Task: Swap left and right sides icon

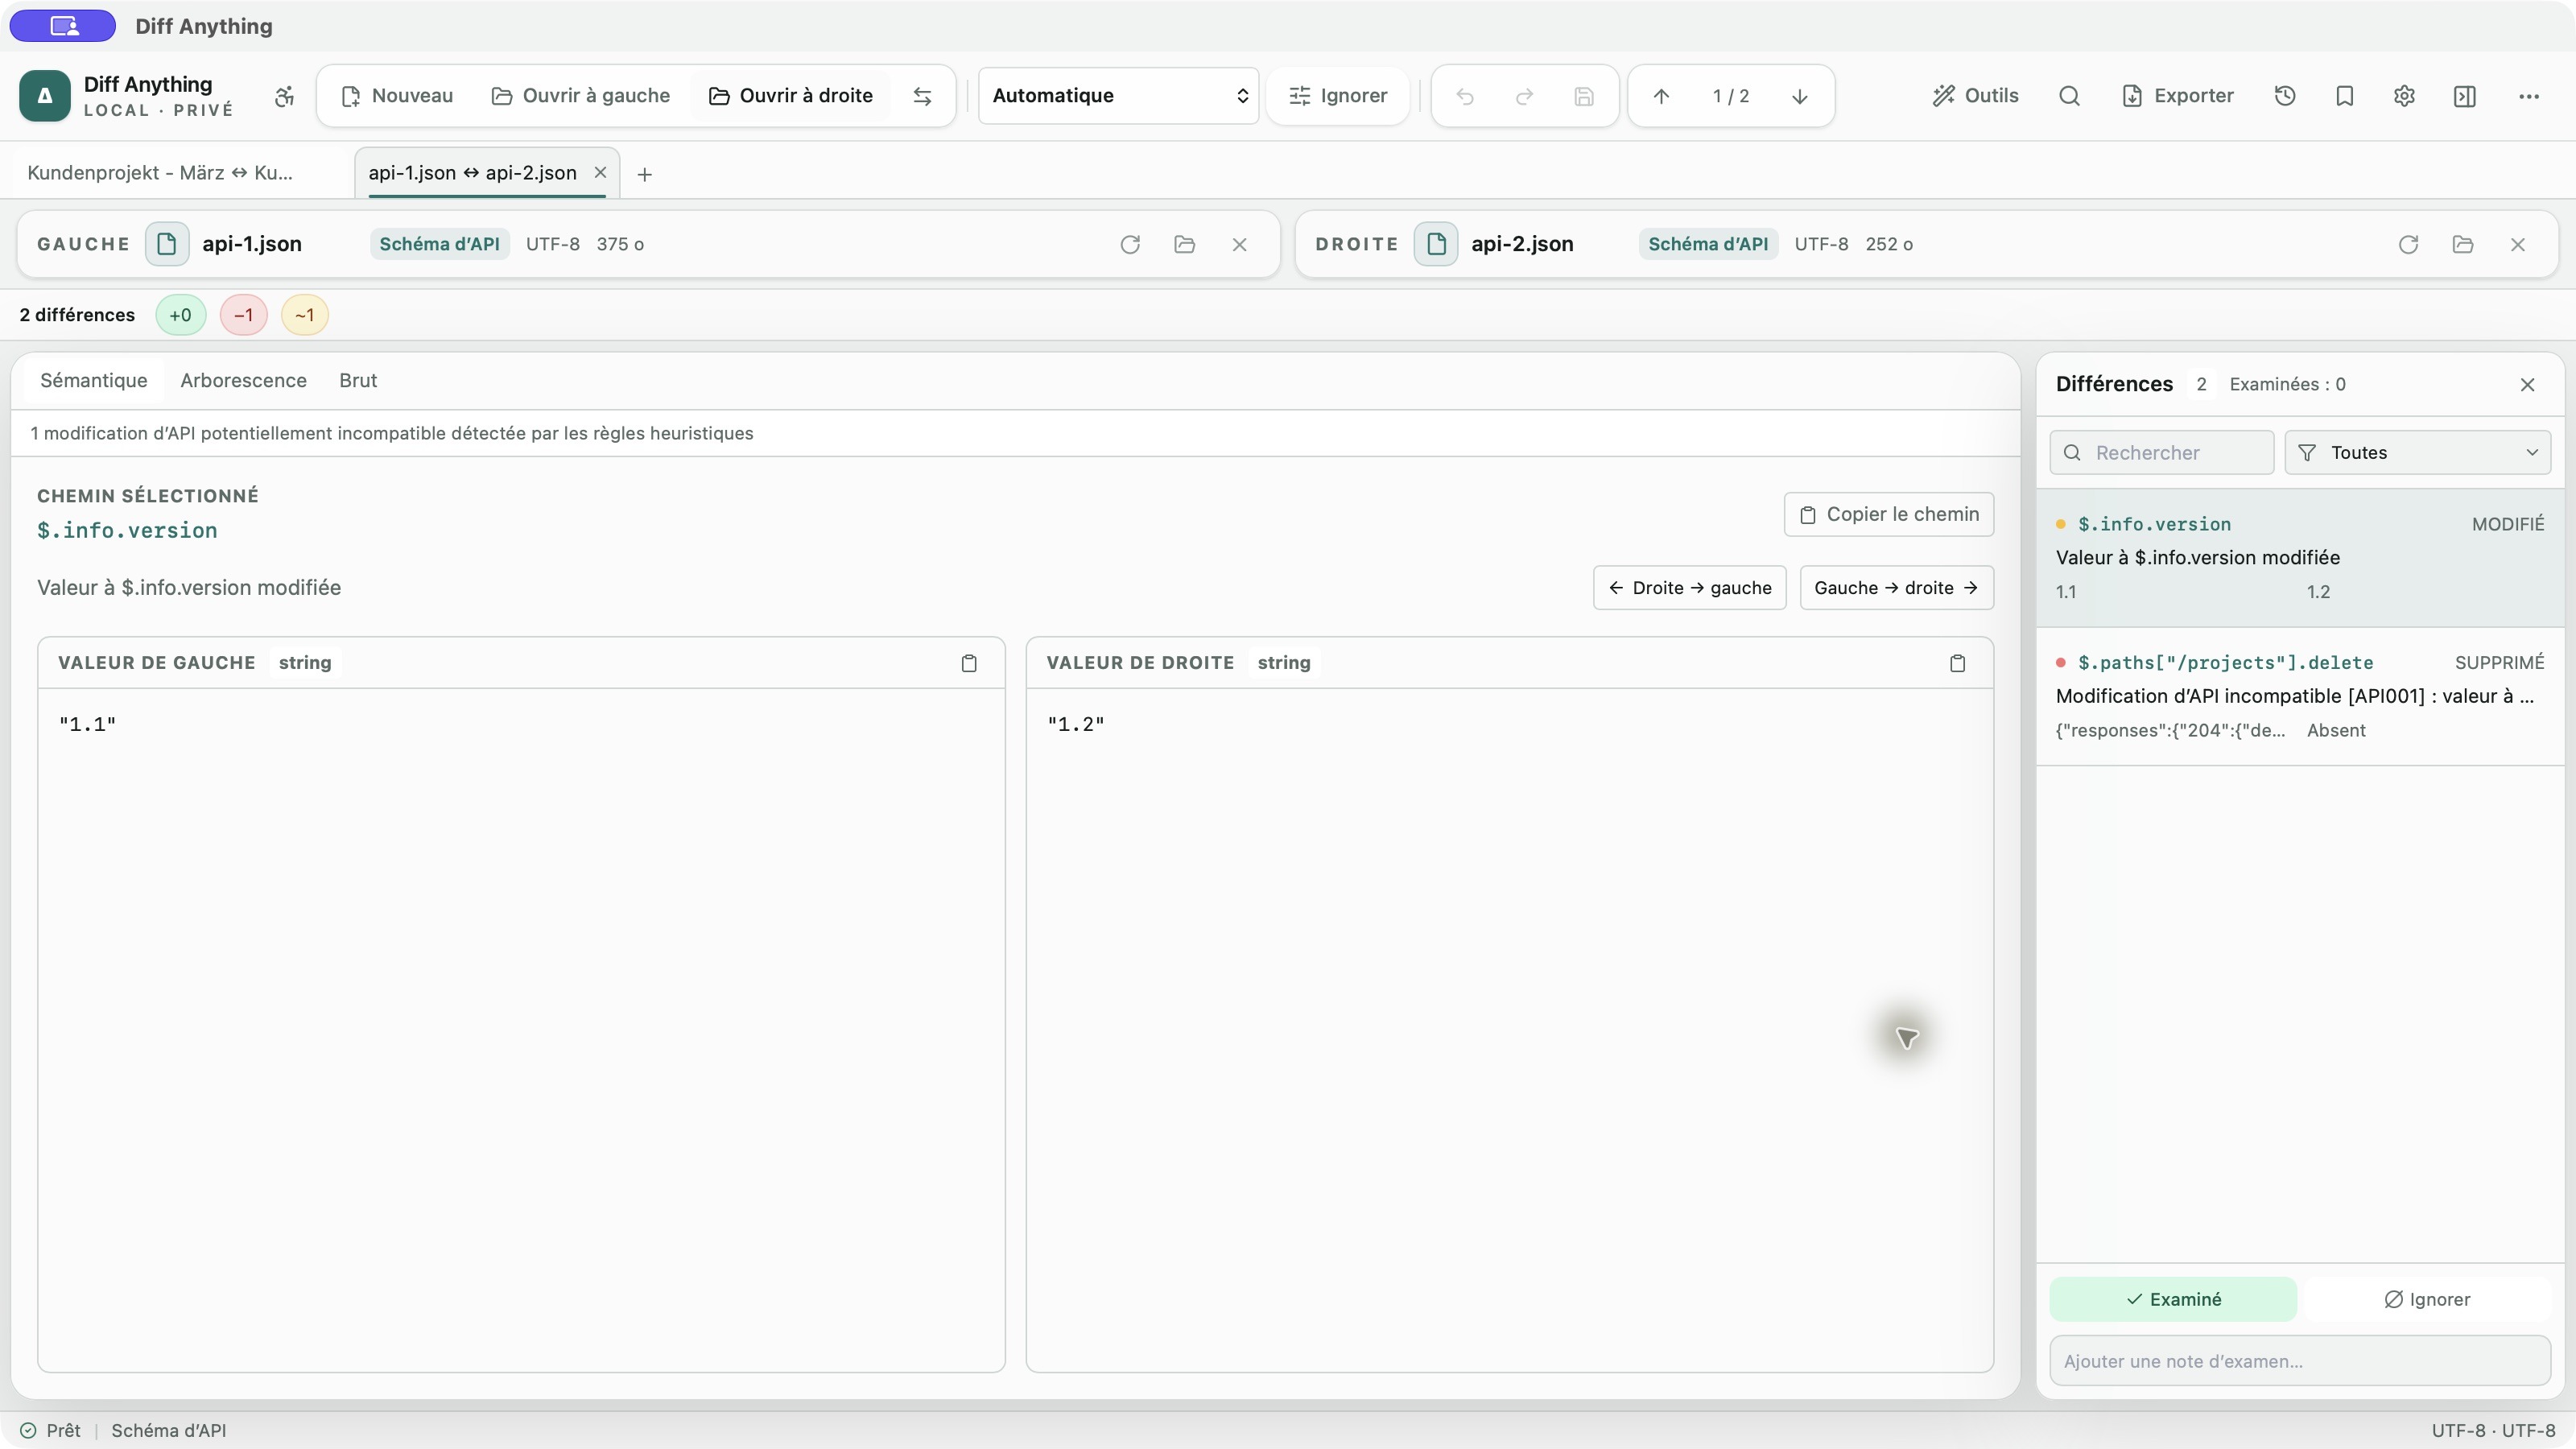Action: pos(922,96)
